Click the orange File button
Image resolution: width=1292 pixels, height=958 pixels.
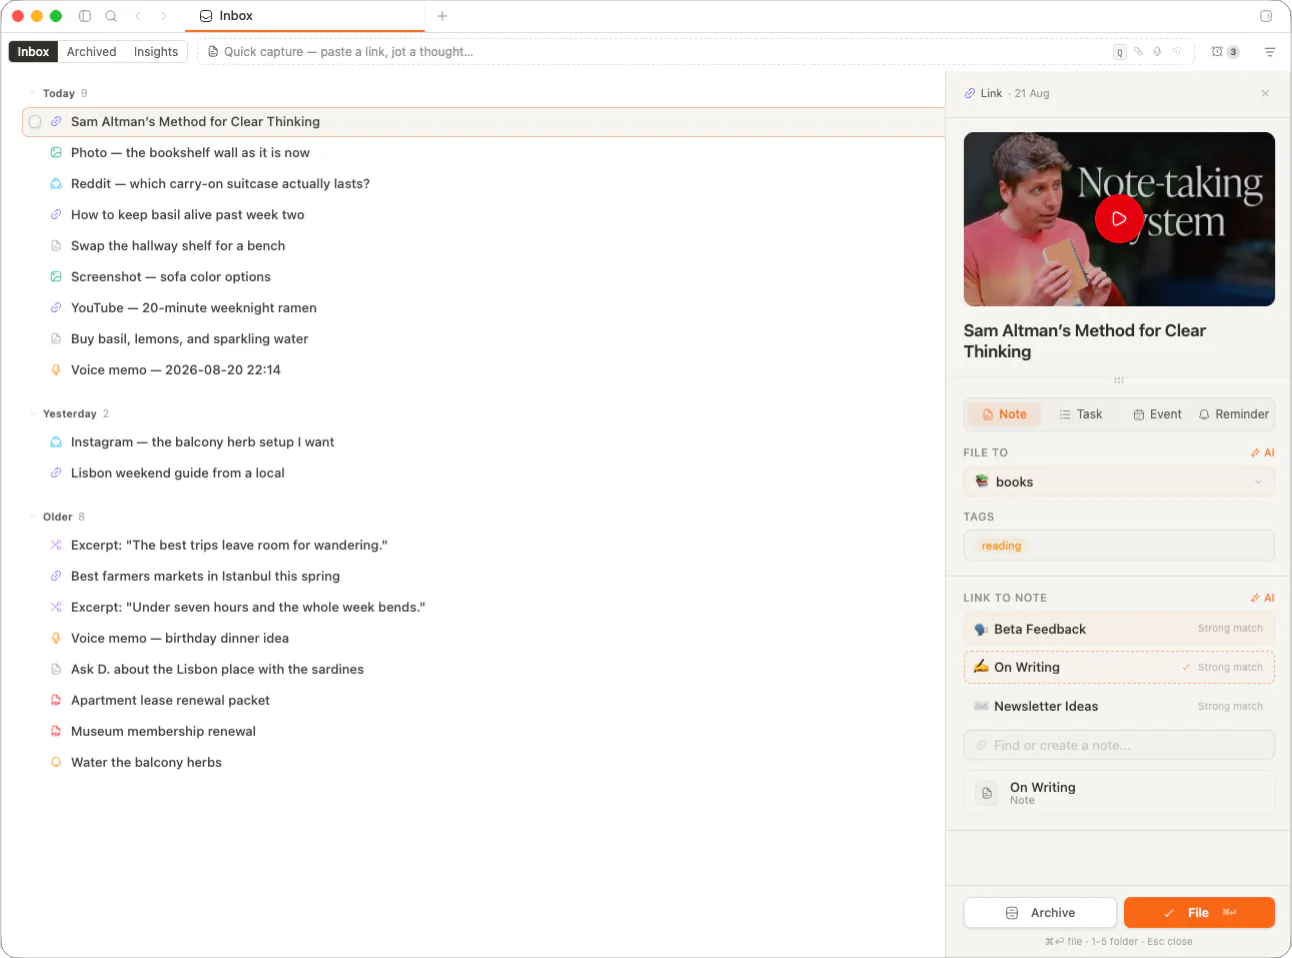tap(1199, 913)
